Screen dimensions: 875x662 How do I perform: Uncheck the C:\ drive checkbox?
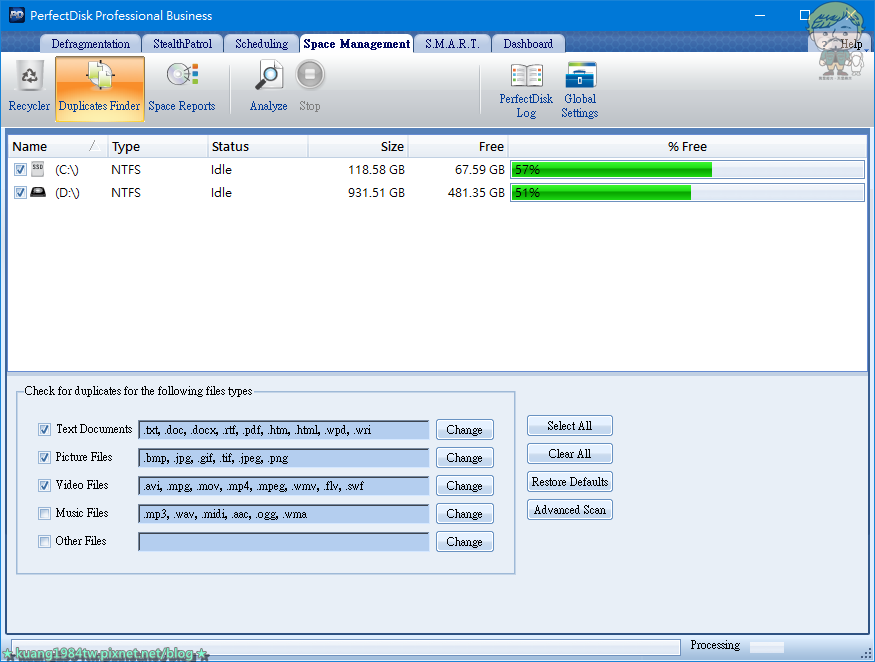tap(20, 170)
